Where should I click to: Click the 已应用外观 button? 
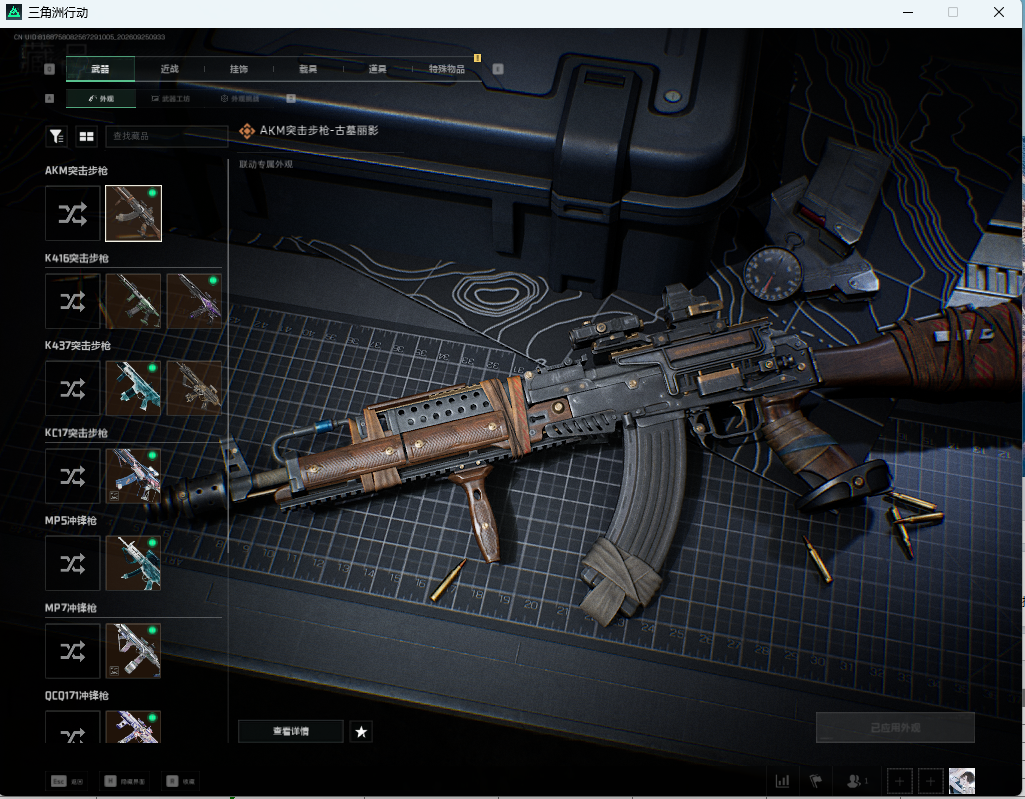coord(895,727)
